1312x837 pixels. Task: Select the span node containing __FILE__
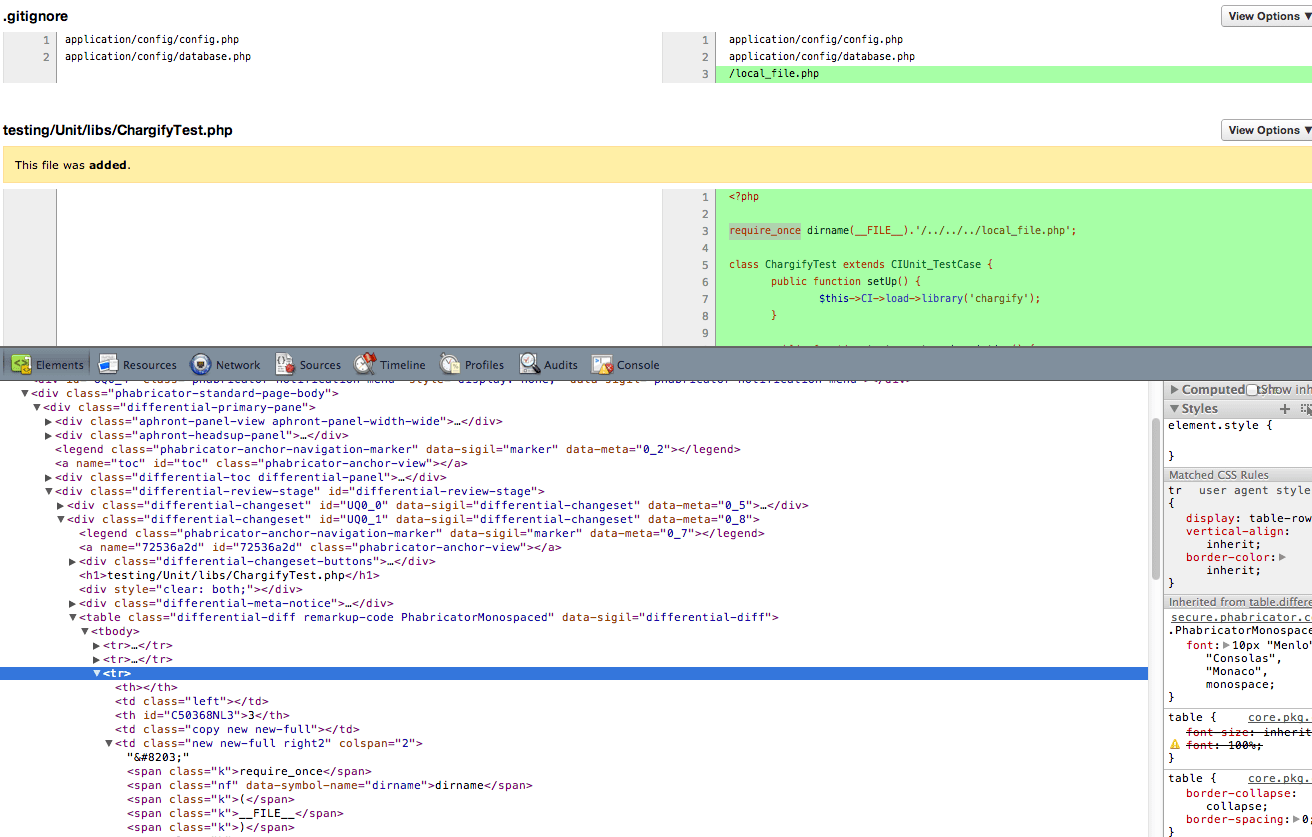point(233,814)
